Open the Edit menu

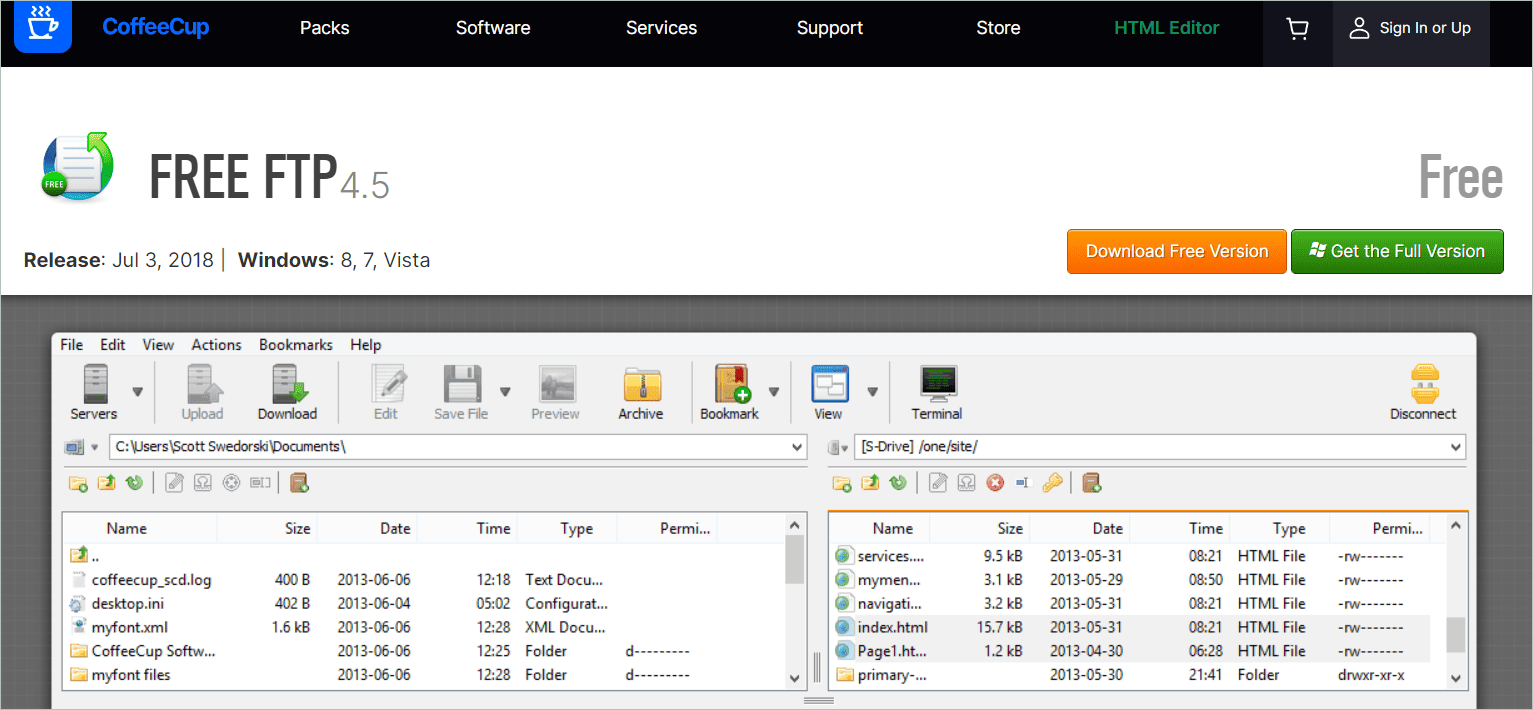point(113,344)
